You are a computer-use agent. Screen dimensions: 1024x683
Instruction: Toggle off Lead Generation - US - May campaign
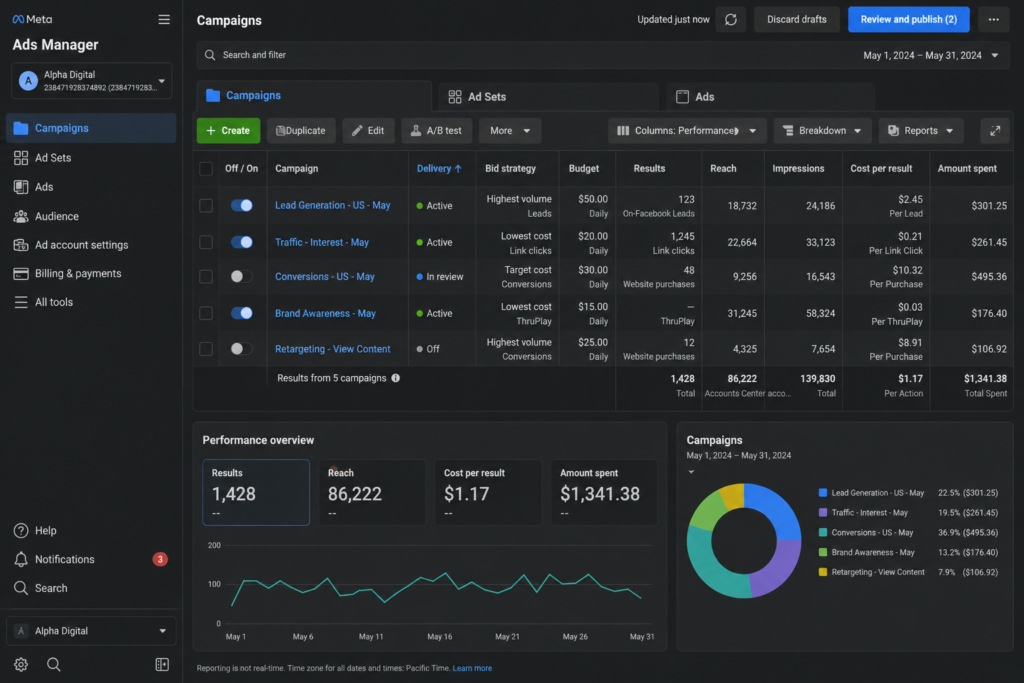tap(242, 206)
